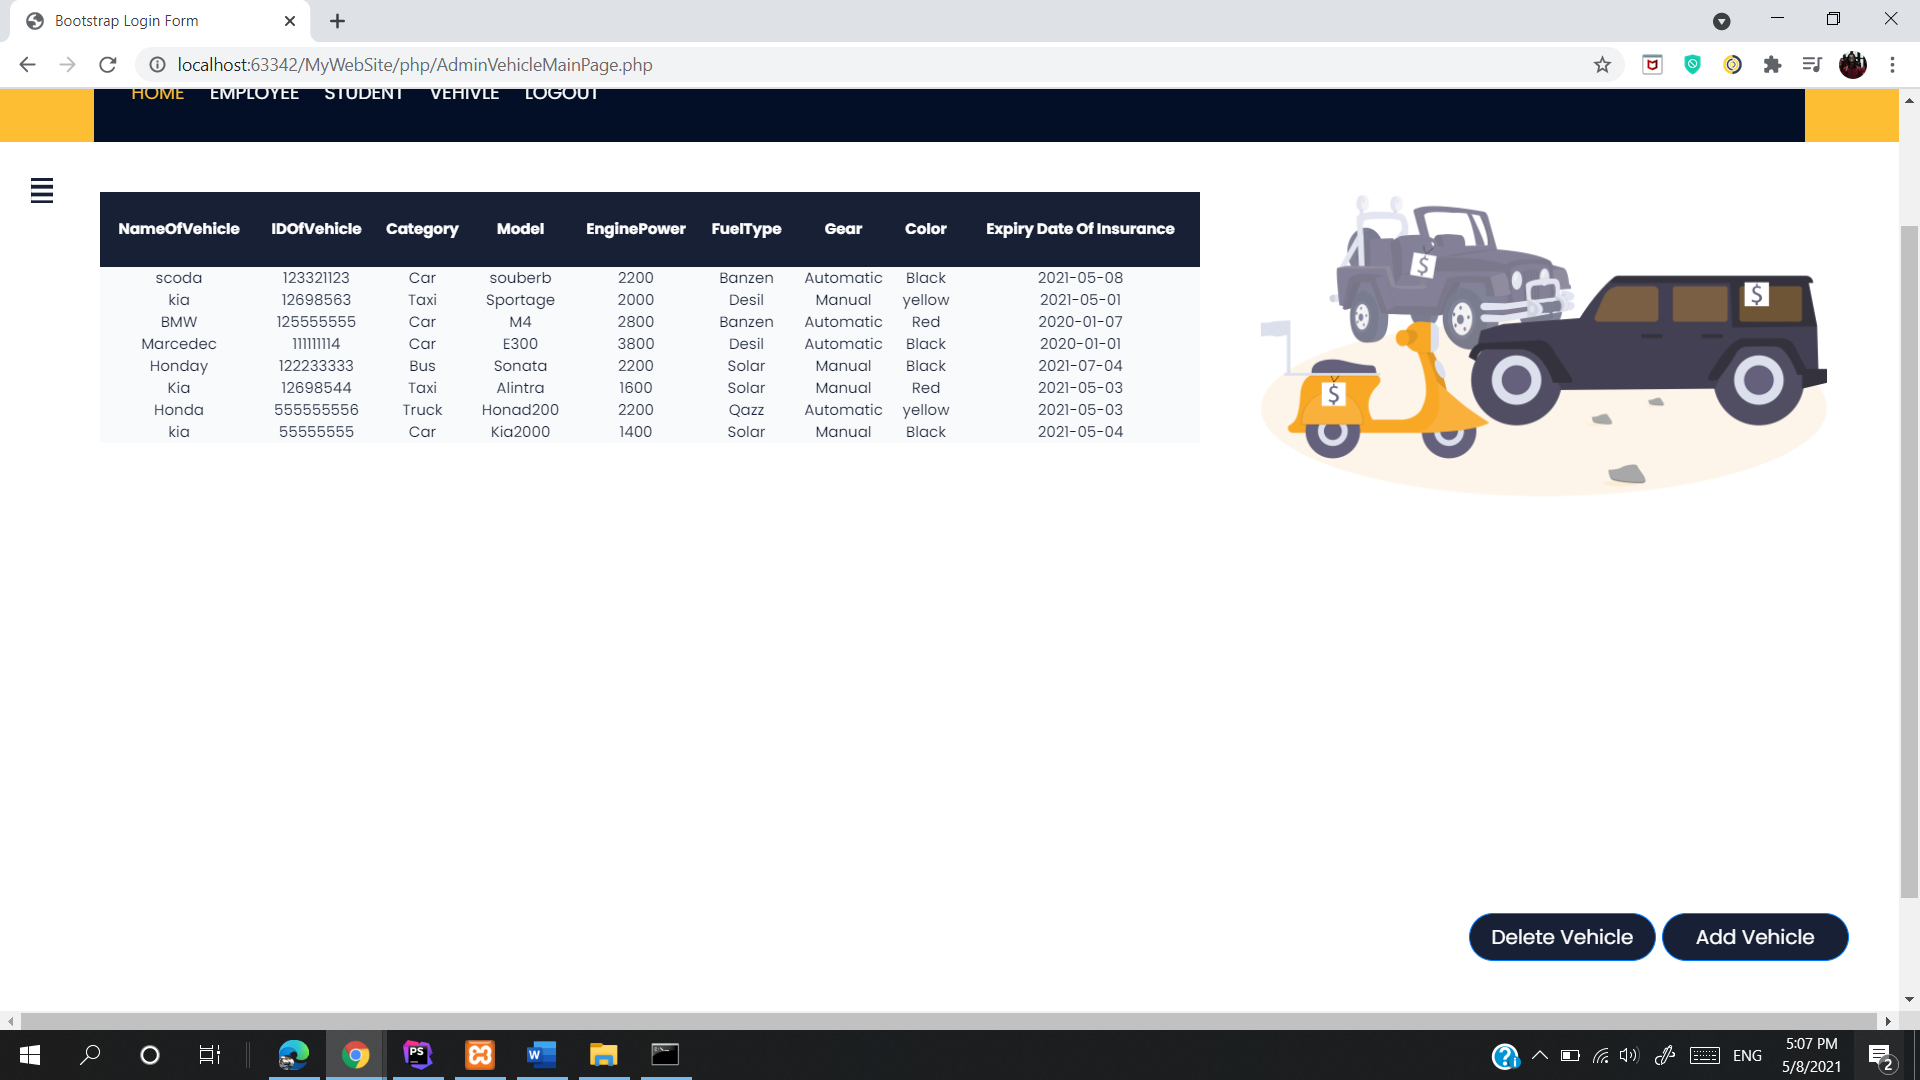The height and width of the screenshot is (1080, 1920).
Task: Open the Chrome three-dot menu
Action: click(1892, 64)
